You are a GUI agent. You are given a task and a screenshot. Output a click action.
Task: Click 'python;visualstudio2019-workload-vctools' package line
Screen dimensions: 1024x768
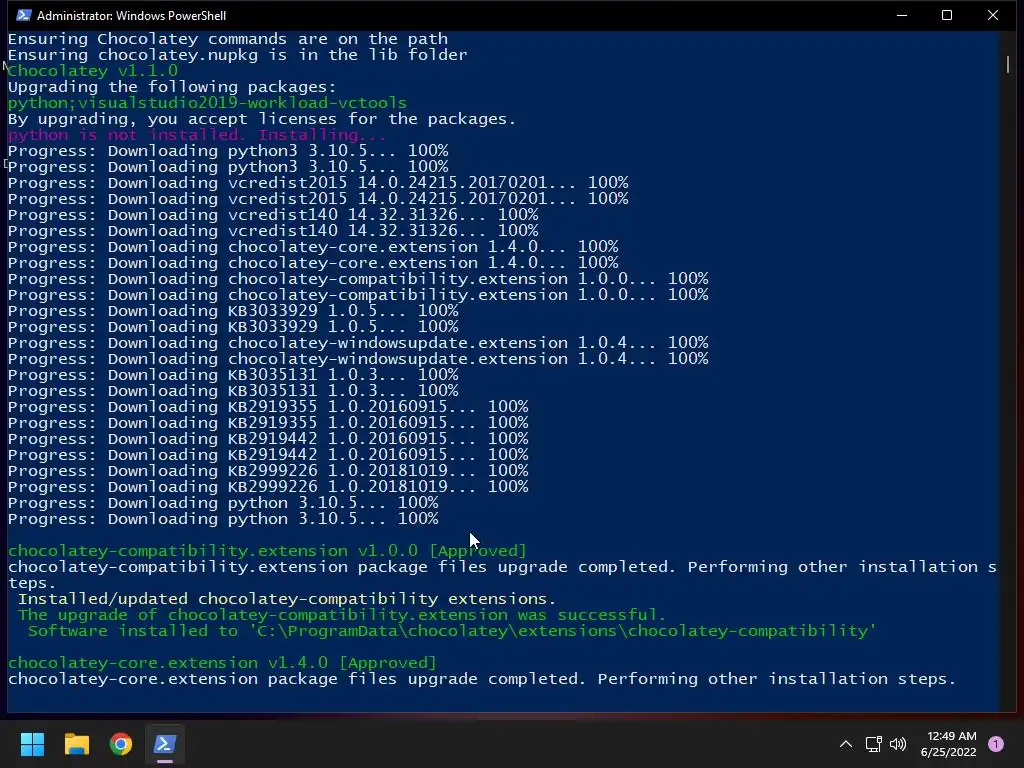(207, 103)
